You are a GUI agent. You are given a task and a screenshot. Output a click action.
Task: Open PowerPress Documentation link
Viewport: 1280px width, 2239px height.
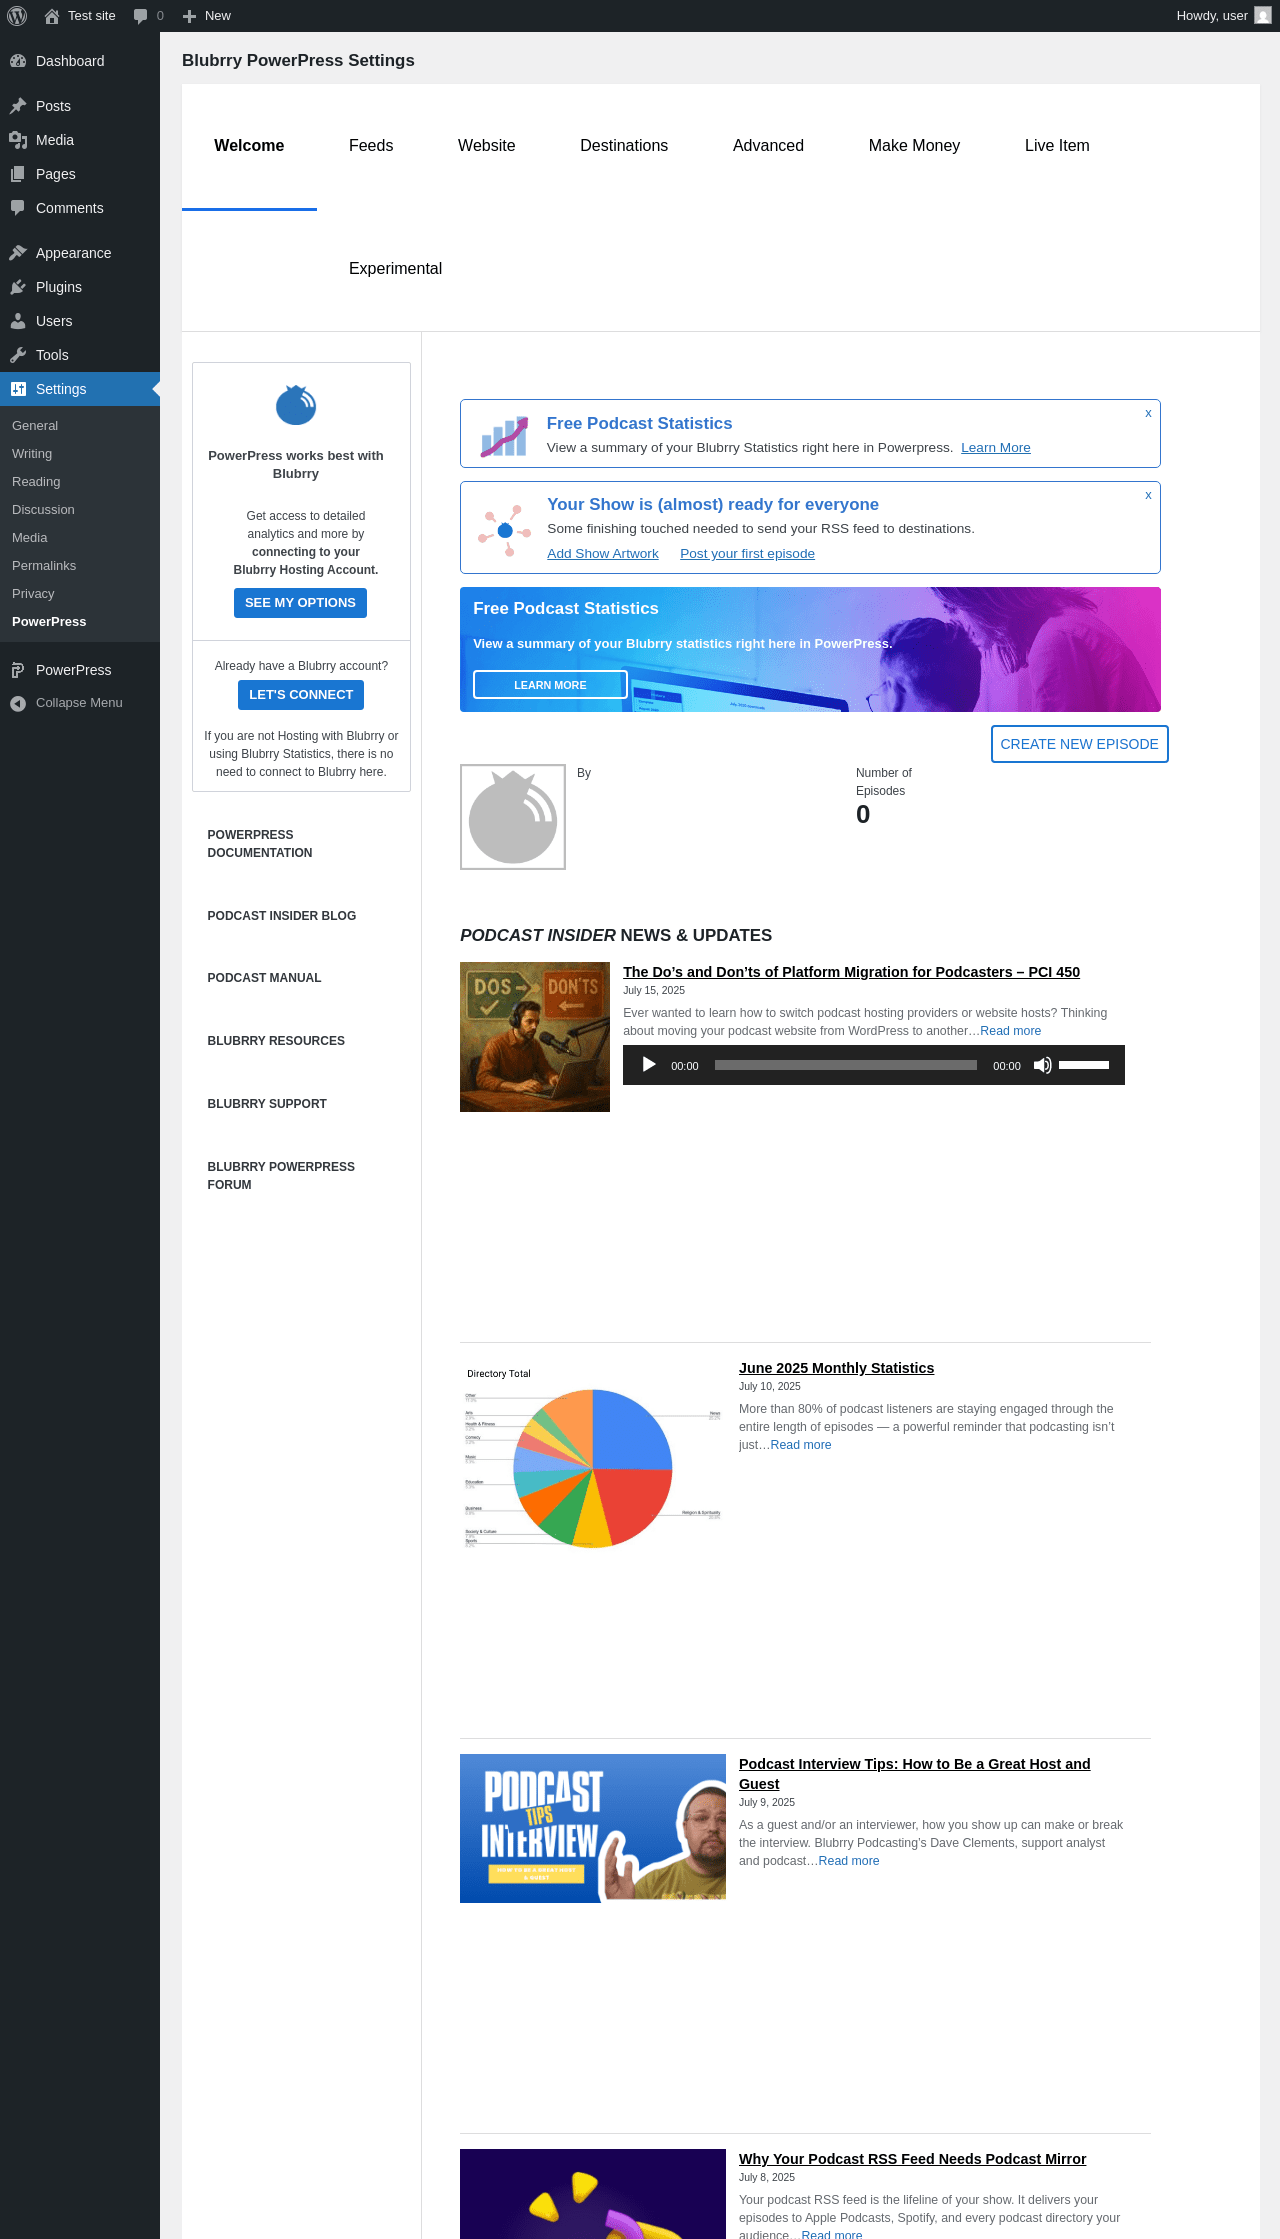click(x=260, y=844)
